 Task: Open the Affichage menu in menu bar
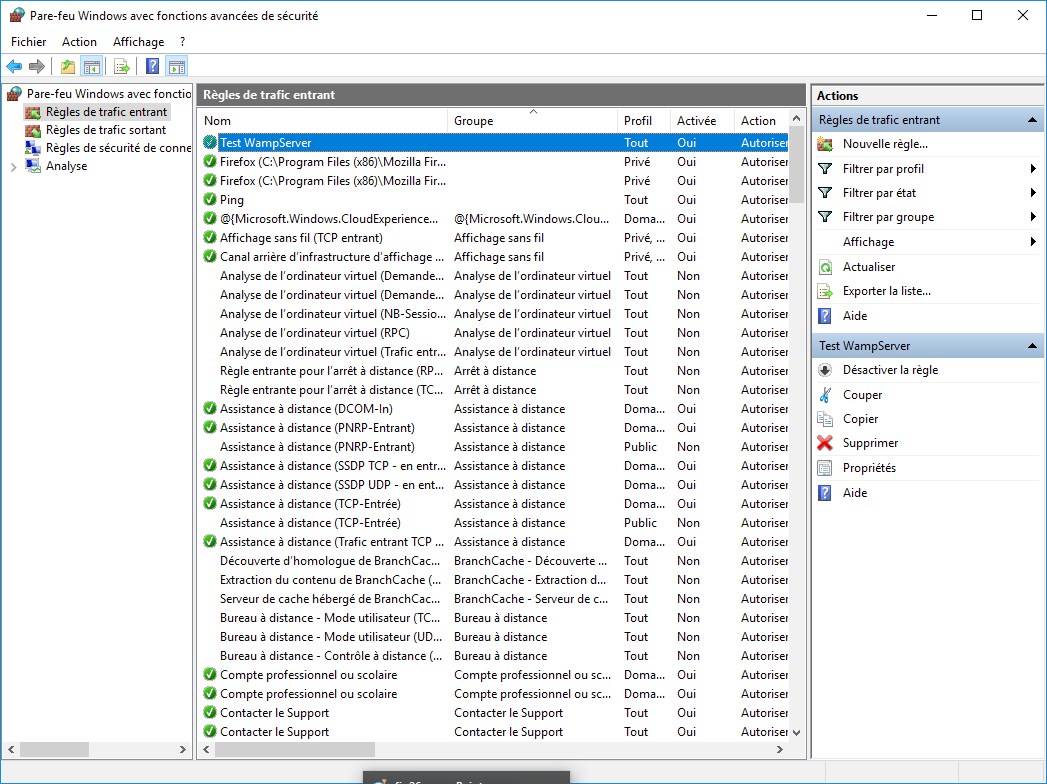click(x=138, y=42)
